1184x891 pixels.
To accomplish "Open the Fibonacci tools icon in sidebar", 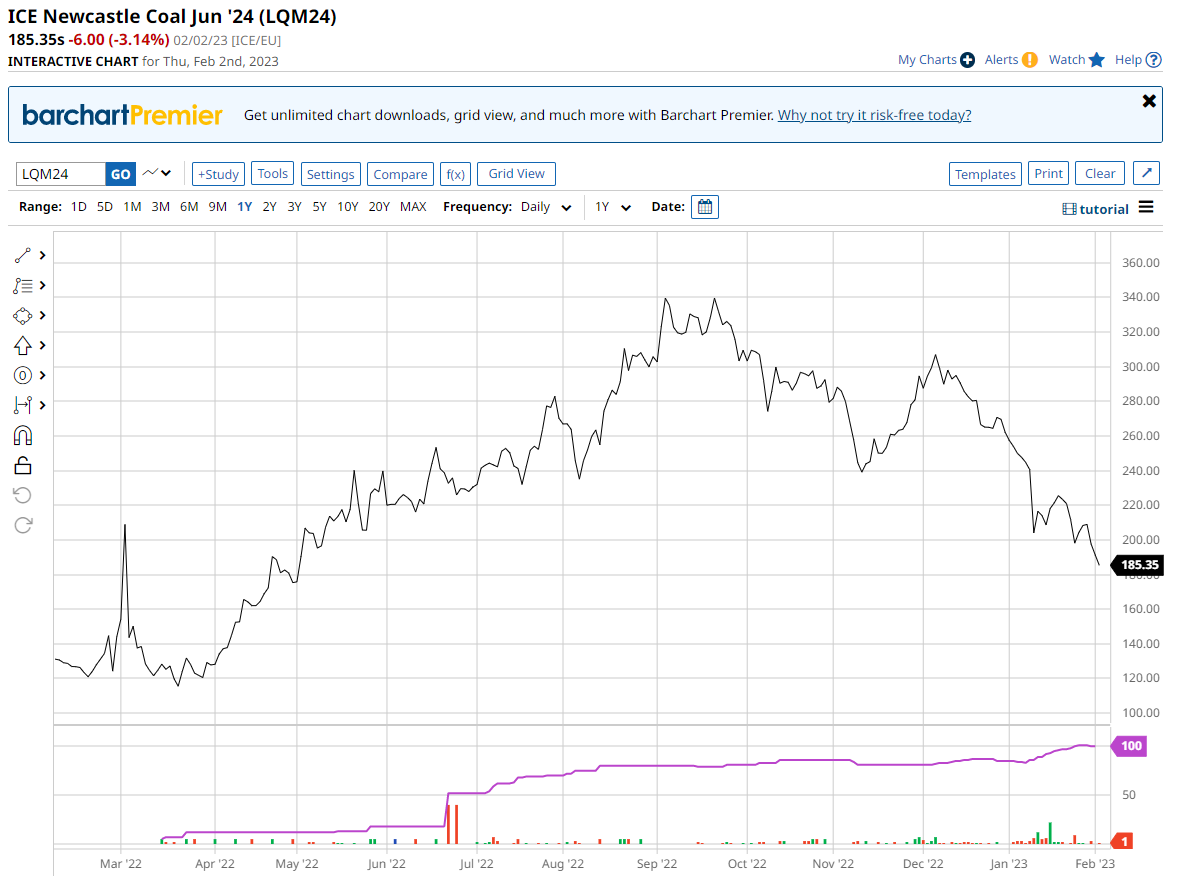I will click(x=23, y=286).
